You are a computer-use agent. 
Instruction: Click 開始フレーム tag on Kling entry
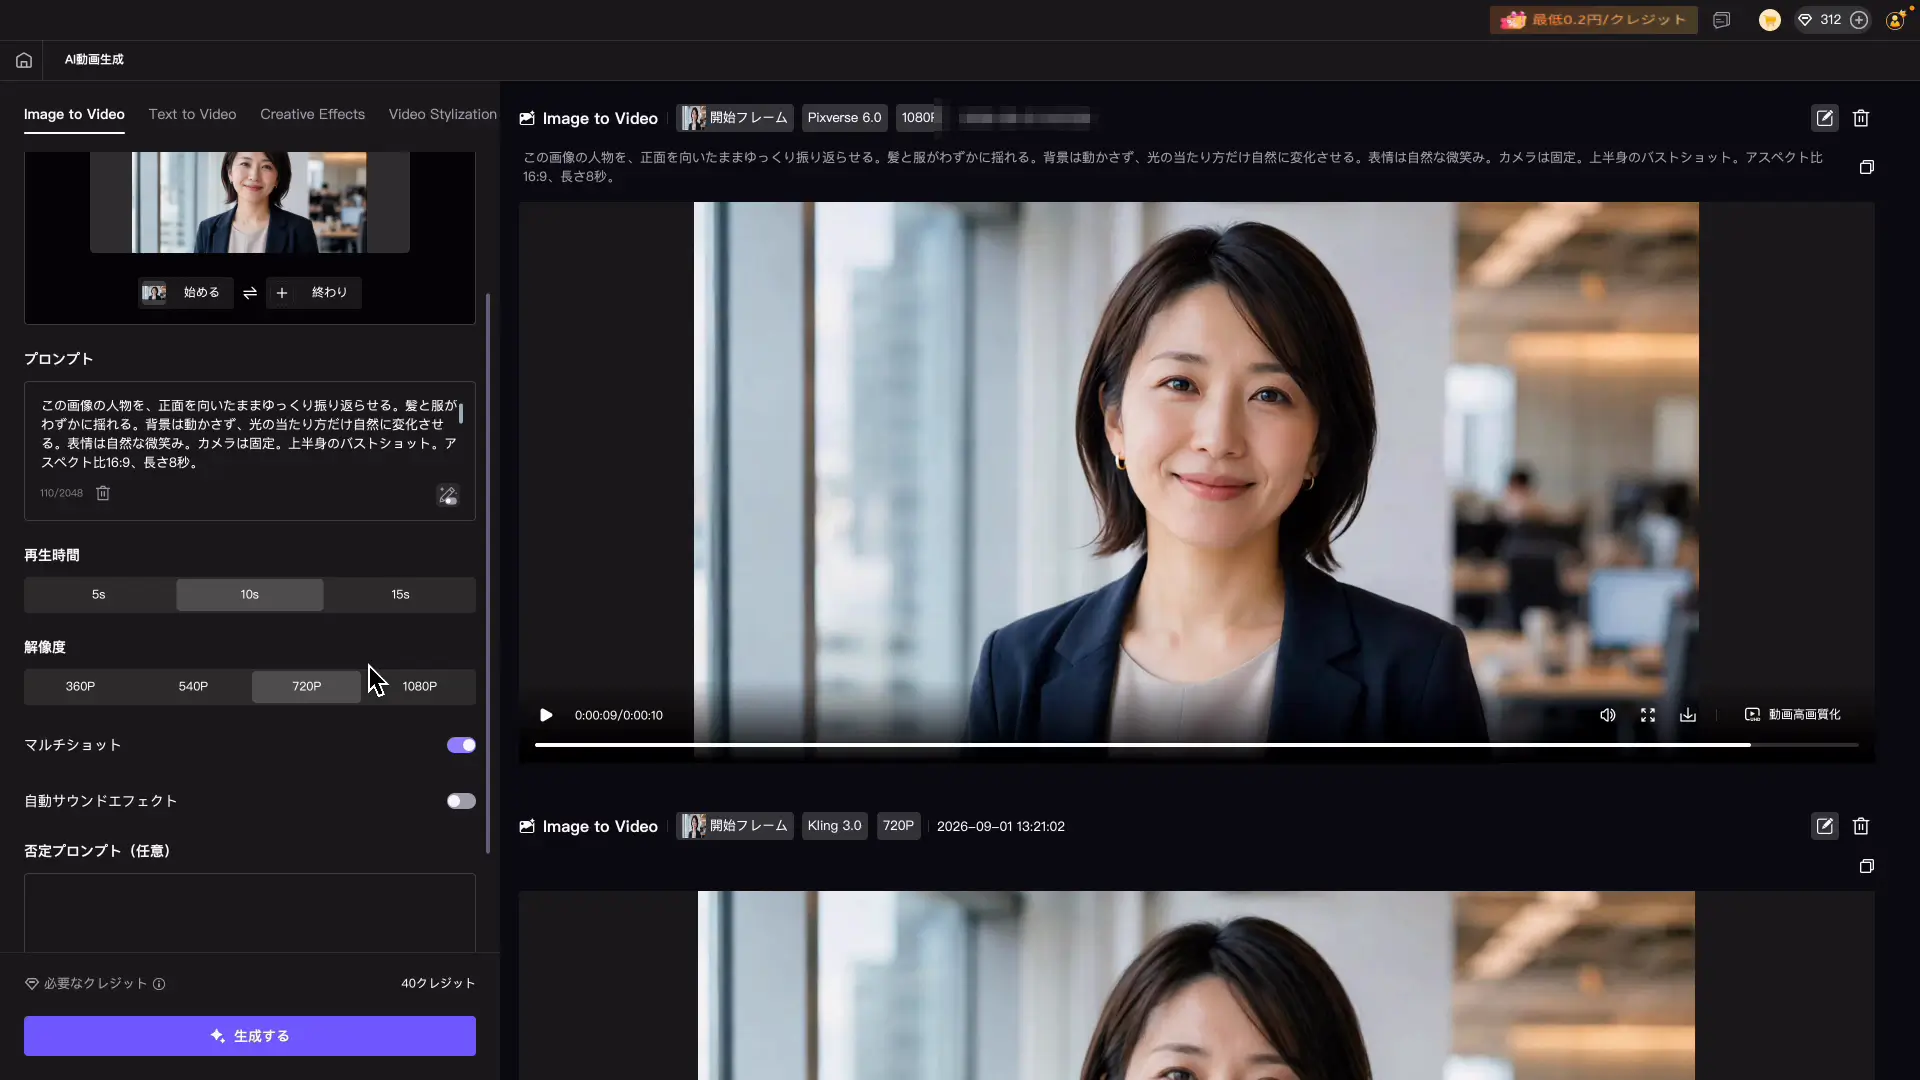(735, 826)
